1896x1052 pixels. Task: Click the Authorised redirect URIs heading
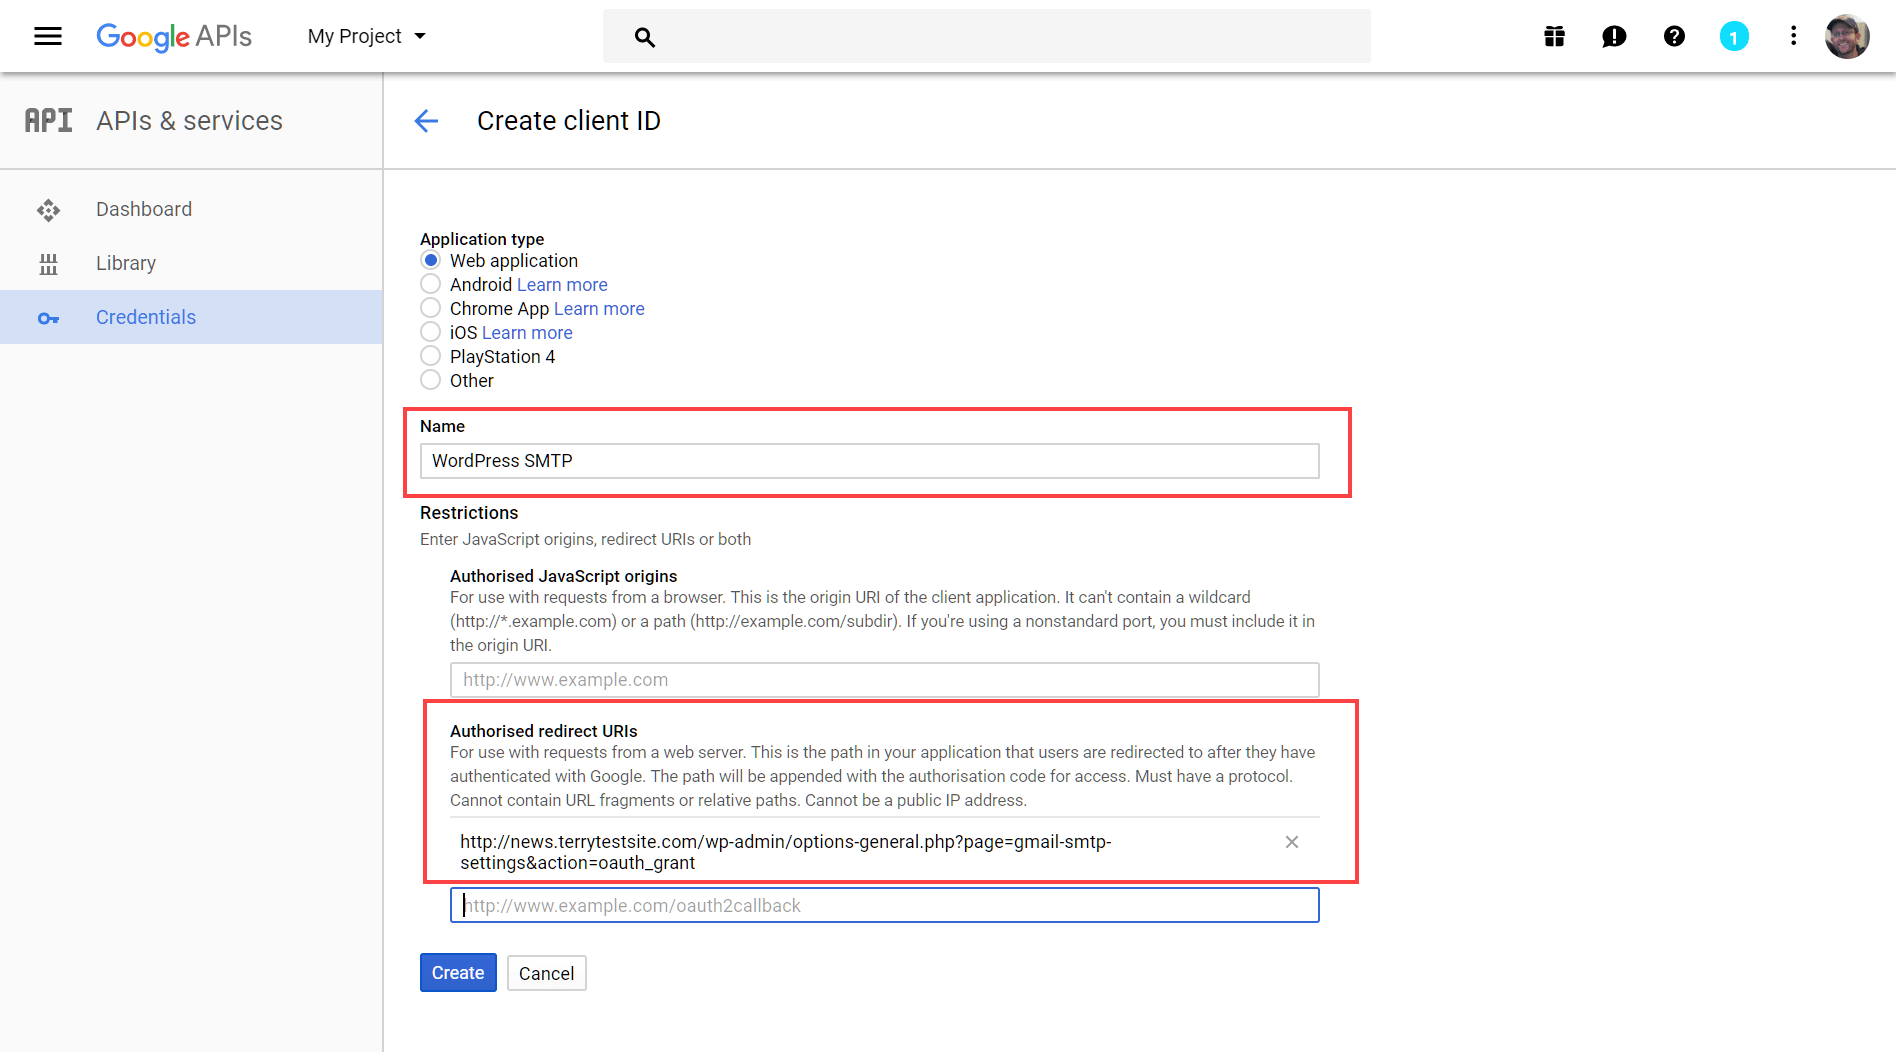[544, 731]
